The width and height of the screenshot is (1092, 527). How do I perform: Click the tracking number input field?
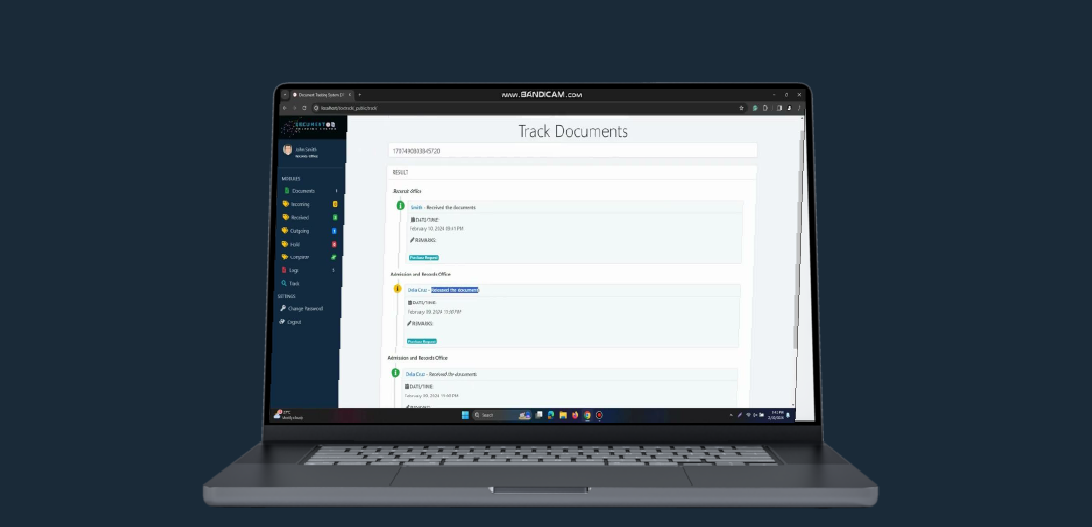(572, 150)
